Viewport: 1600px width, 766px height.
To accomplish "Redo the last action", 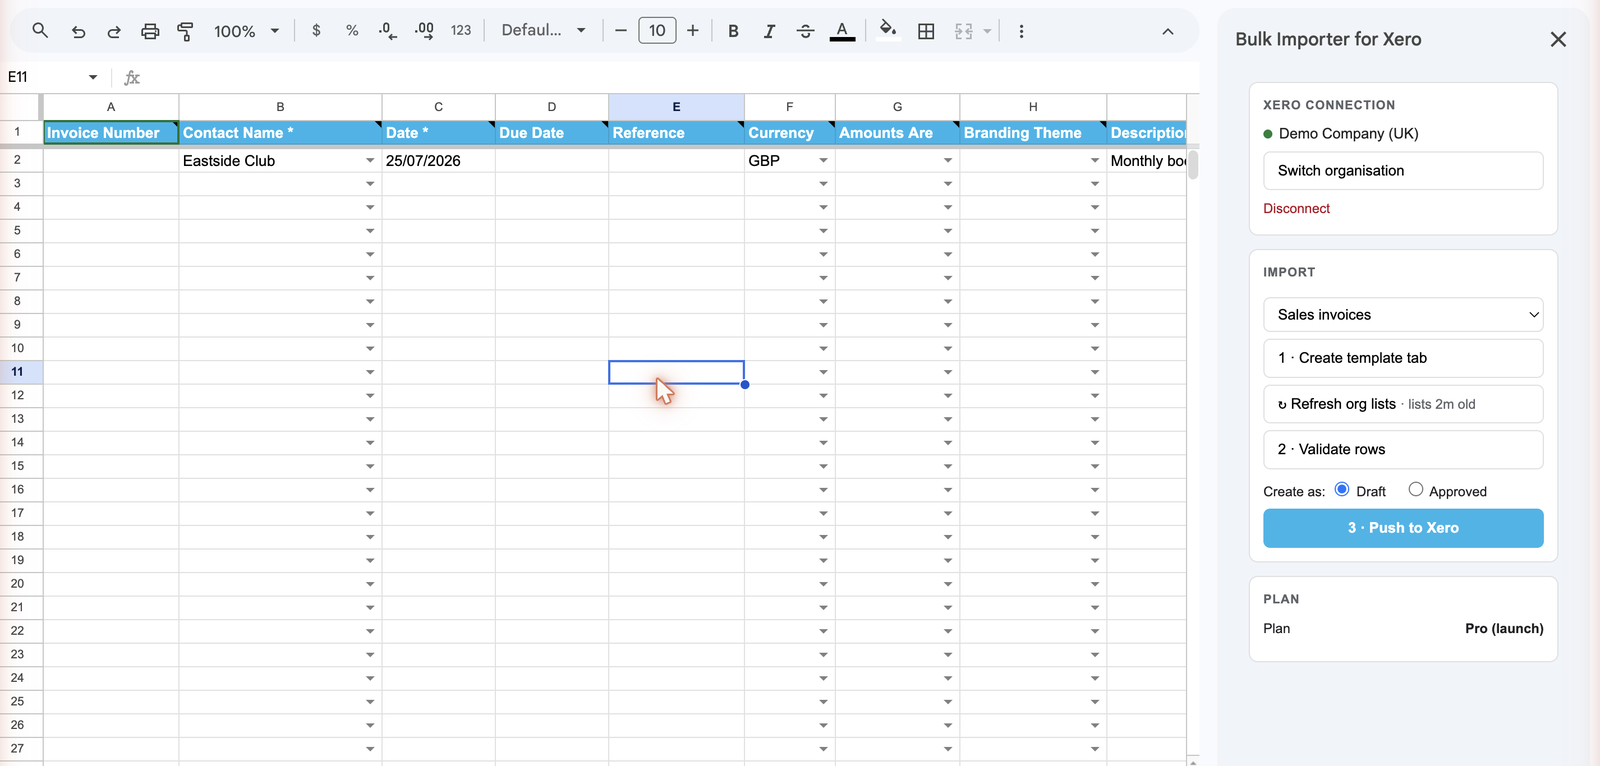I will [114, 31].
